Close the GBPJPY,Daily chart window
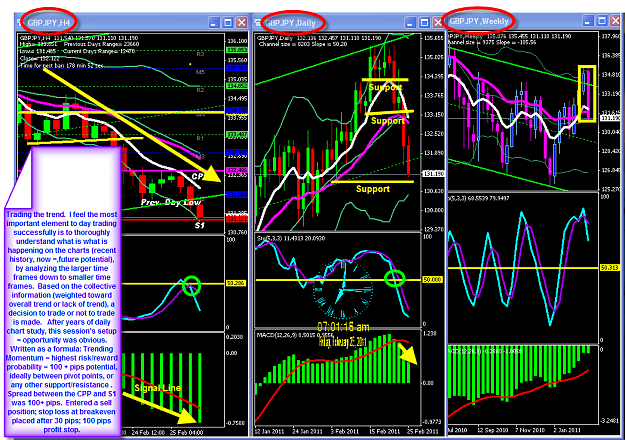This screenshot has width=625, height=440. point(438,23)
